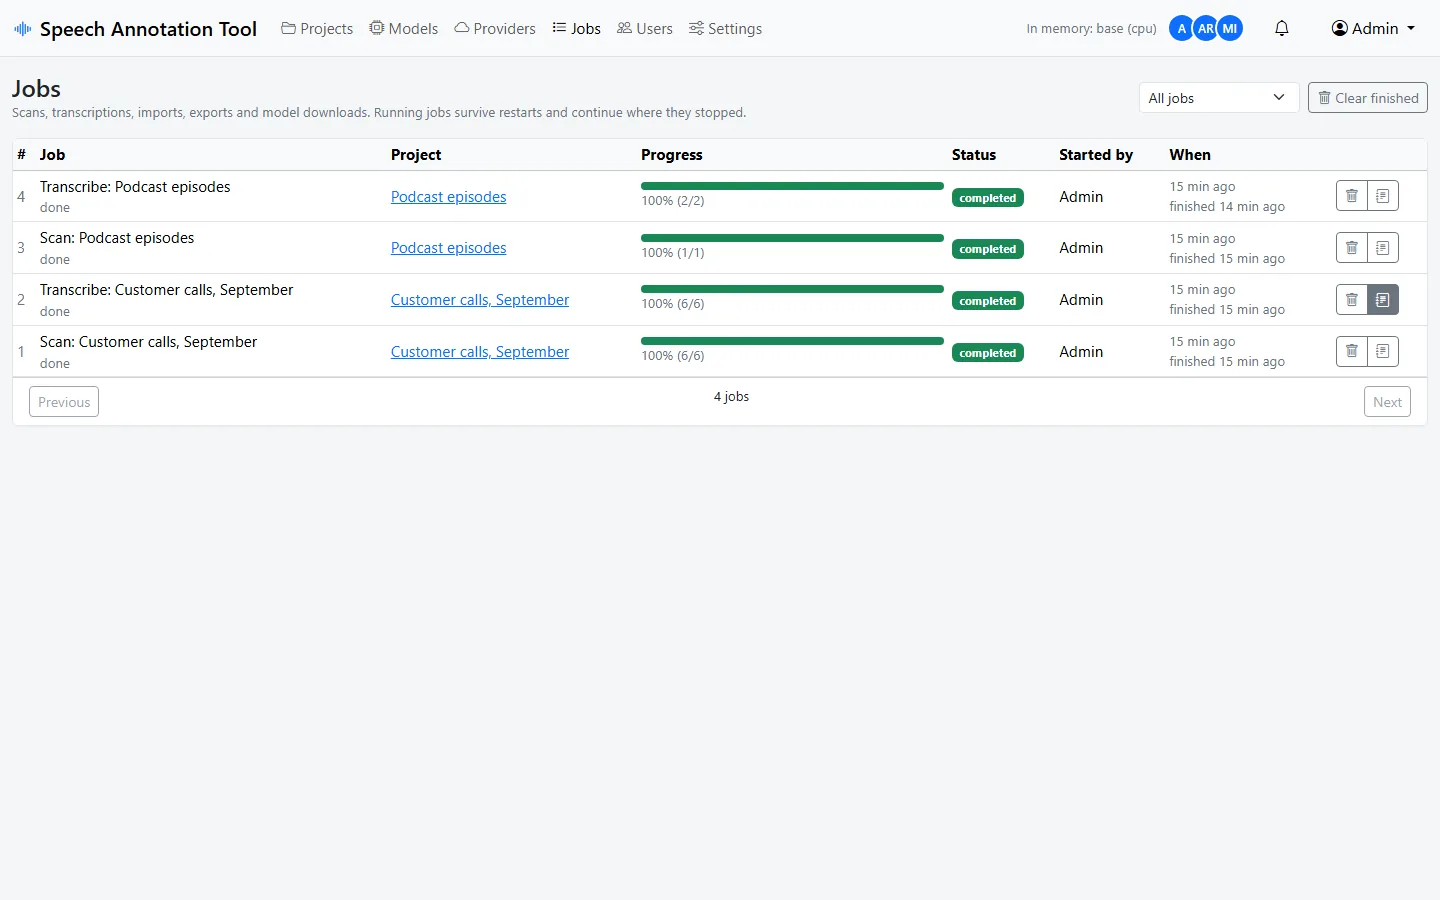Click '100% (1/1)' progress text
The width and height of the screenshot is (1440, 900).
[x=673, y=253]
